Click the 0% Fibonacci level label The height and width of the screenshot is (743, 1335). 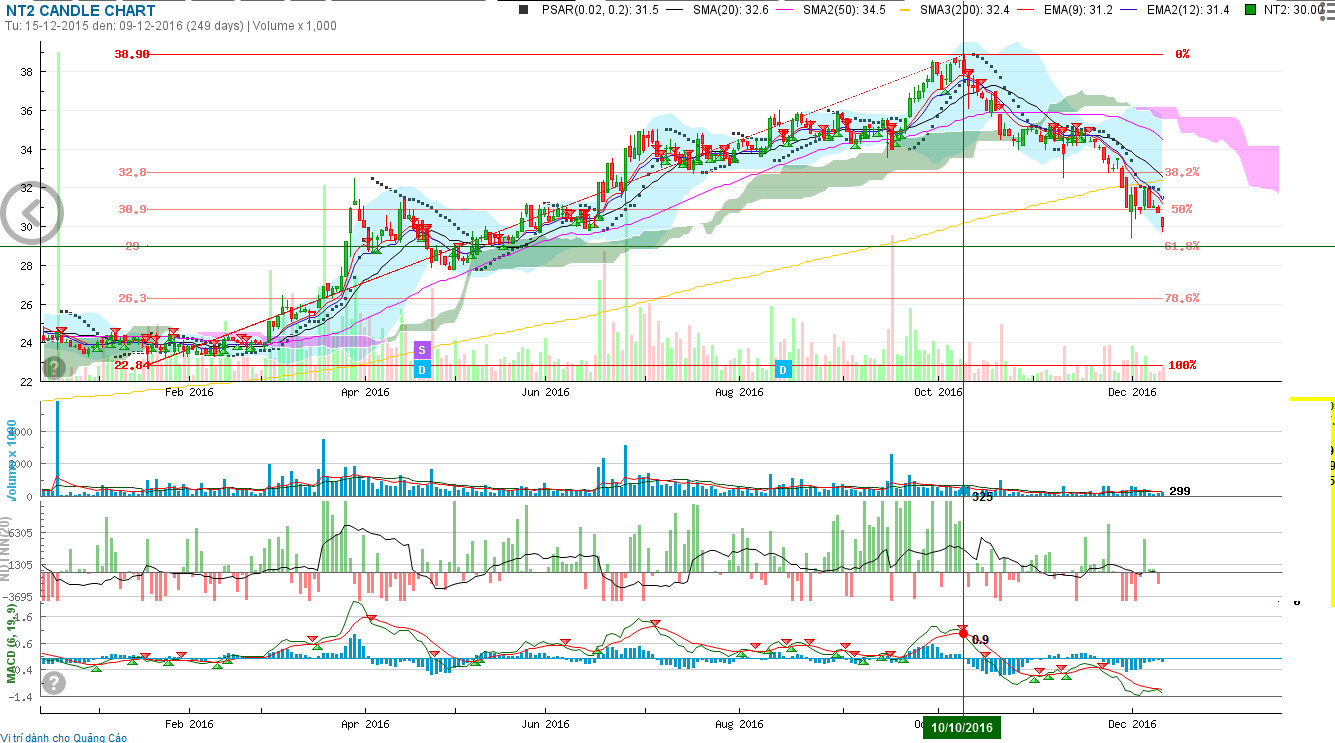[x=1182, y=54]
